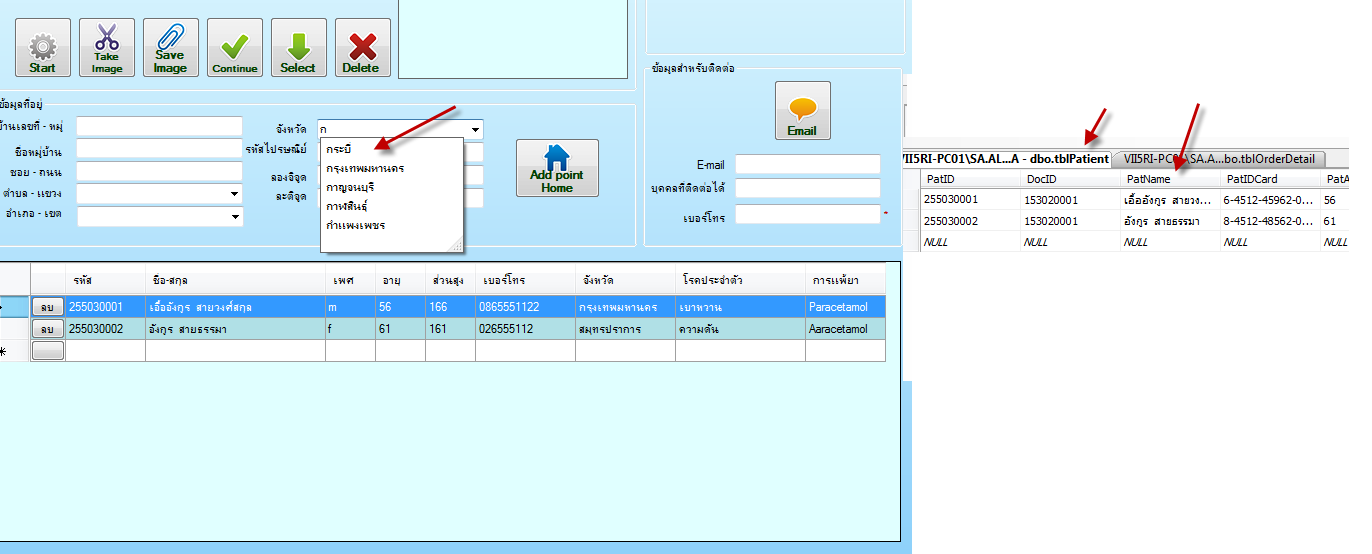Click PatIDCard column header in SQL table
Viewport: 1372px width, 554px height.
1270,179
